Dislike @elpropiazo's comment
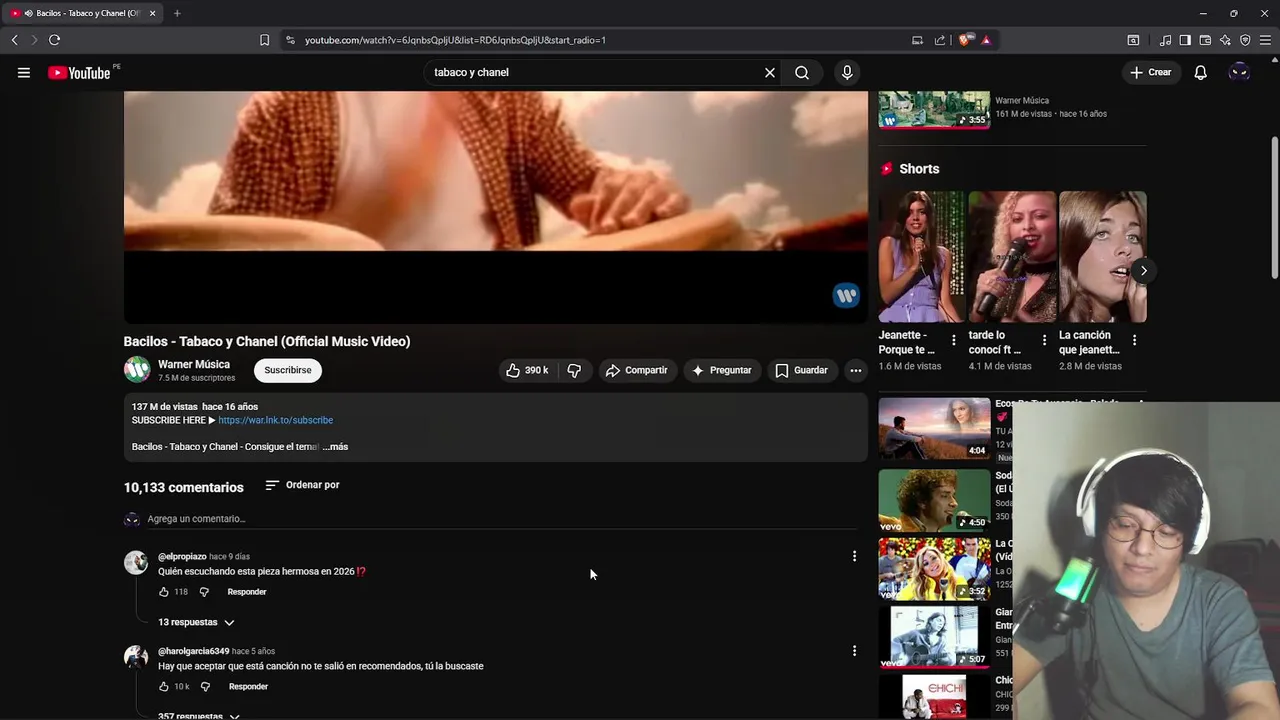Viewport: 1280px width, 720px height. click(204, 592)
